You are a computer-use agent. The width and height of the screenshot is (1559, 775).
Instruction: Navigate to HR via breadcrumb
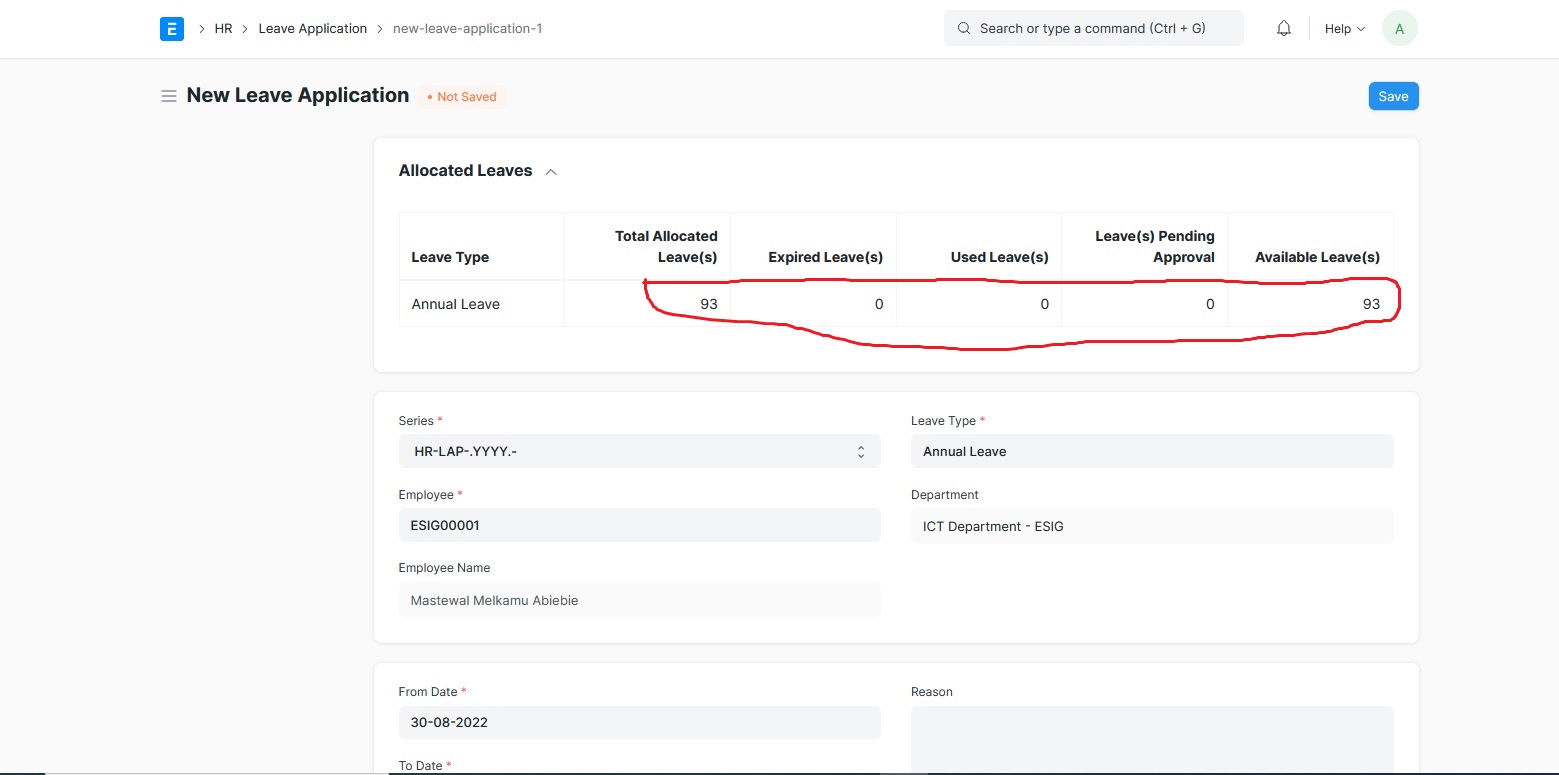pyautogui.click(x=224, y=28)
